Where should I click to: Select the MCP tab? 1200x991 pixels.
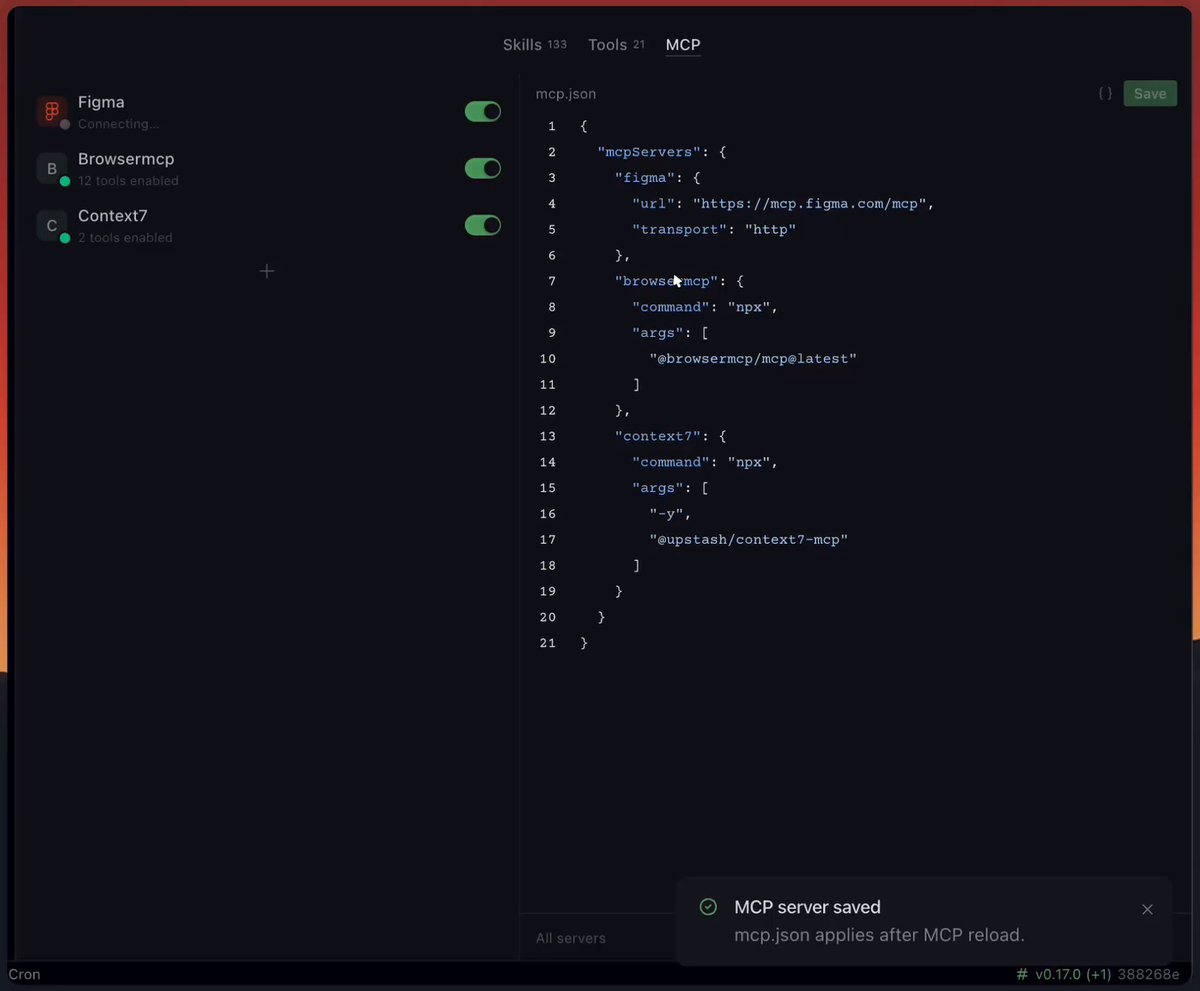[683, 45]
